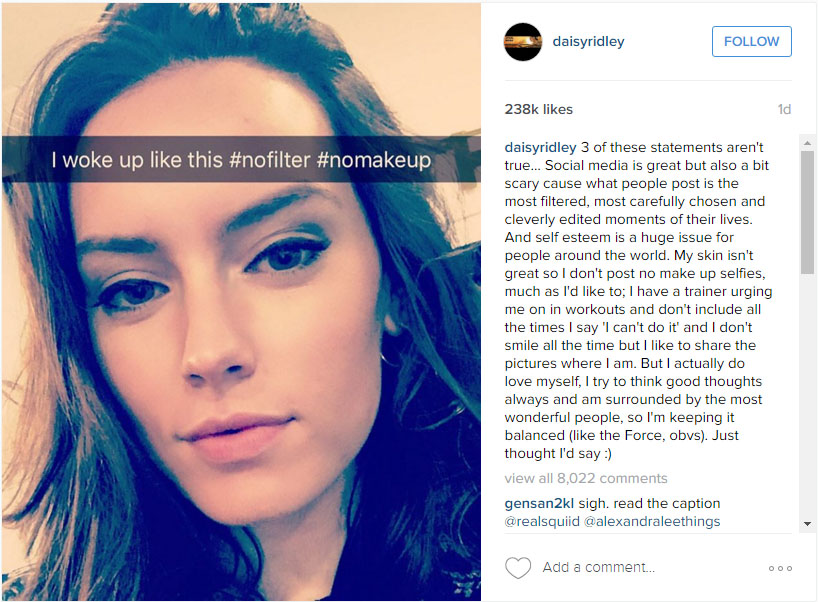Click the scroll up arrow in comments

[x=807, y=142]
